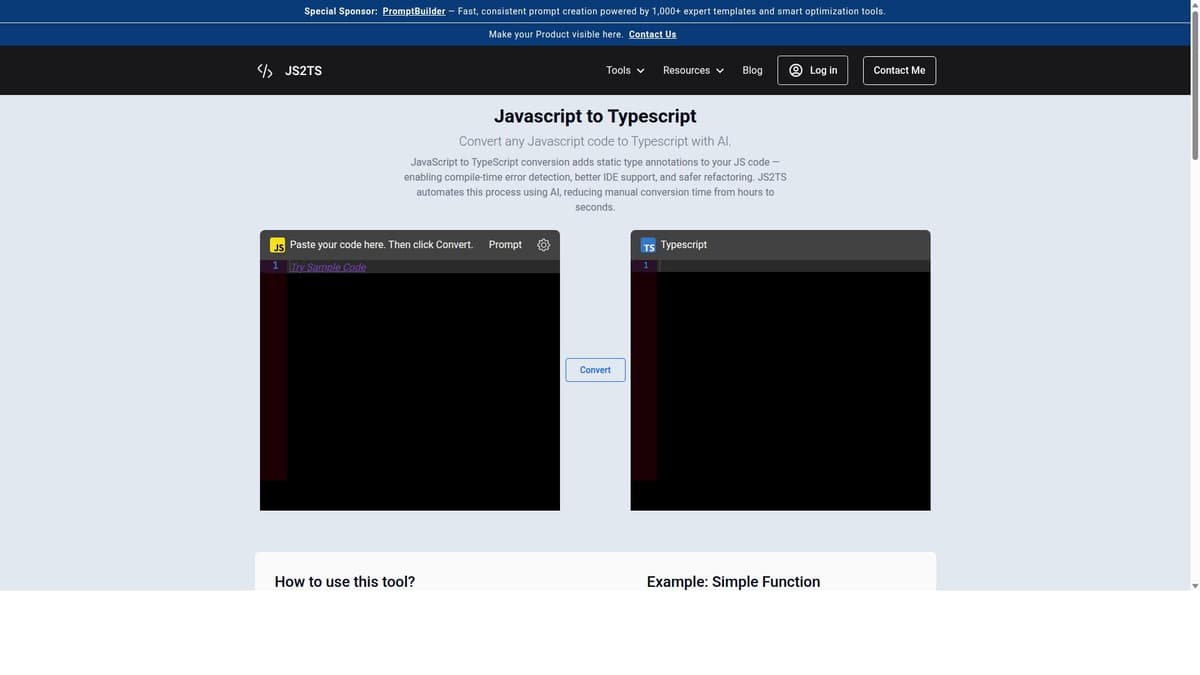The image size is (1200, 675).
Task: Click 'Paste your code here. Then click Convert.' text
Action: [381, 245]
